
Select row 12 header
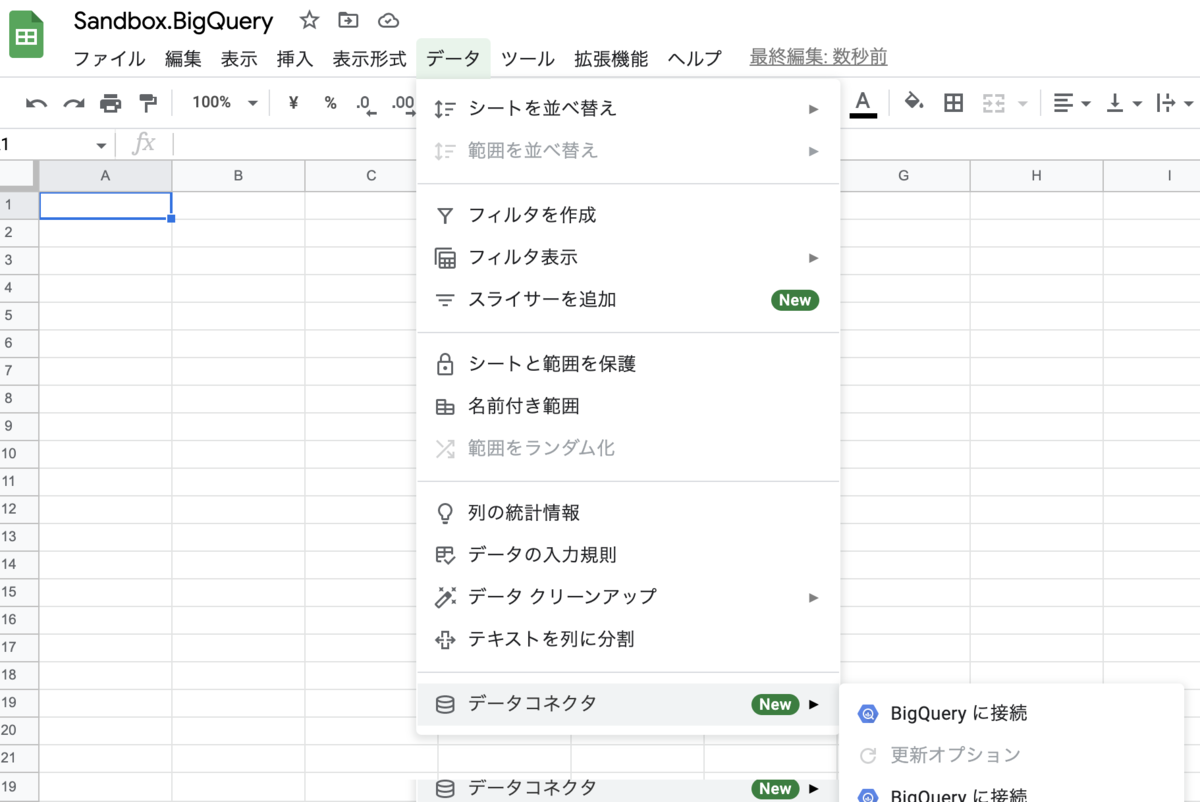tap(19, 508)
